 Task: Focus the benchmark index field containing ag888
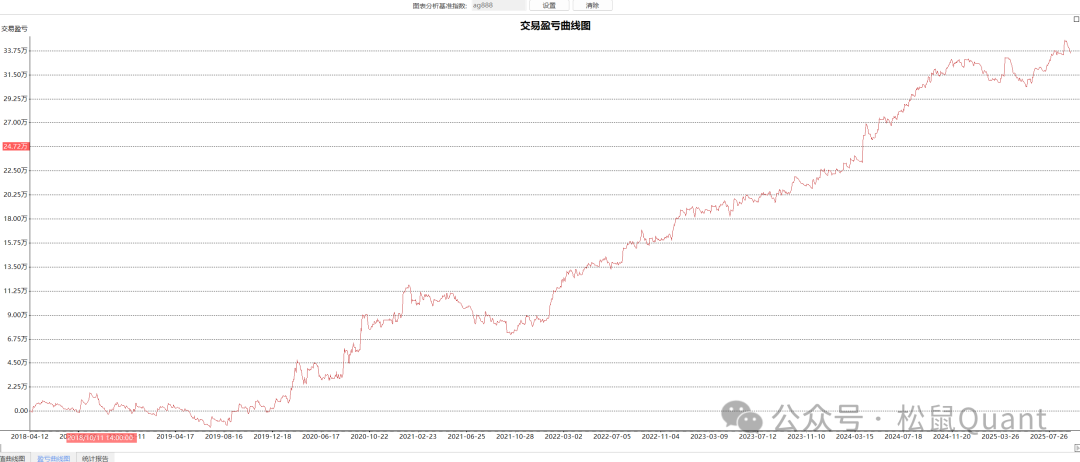(x=497, y=5)
